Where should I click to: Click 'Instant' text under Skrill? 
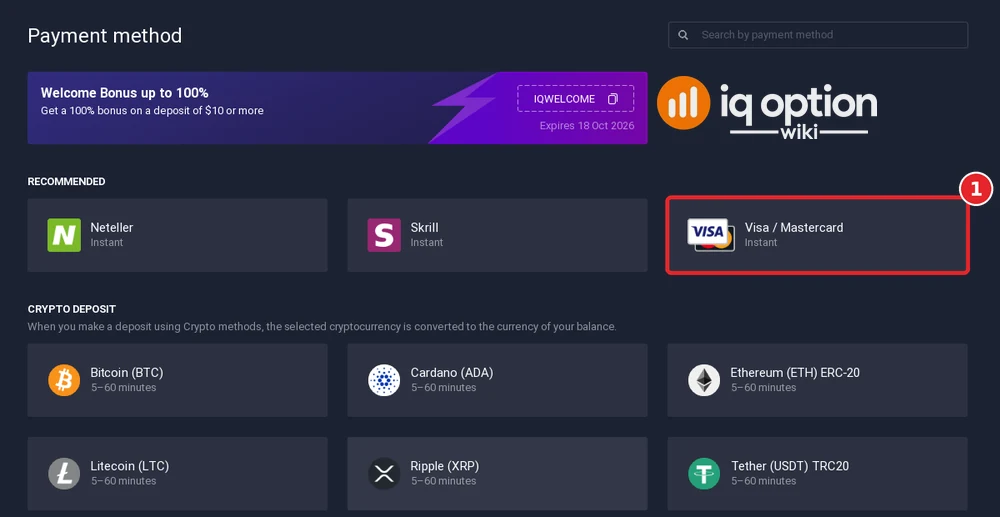point(427,243)
